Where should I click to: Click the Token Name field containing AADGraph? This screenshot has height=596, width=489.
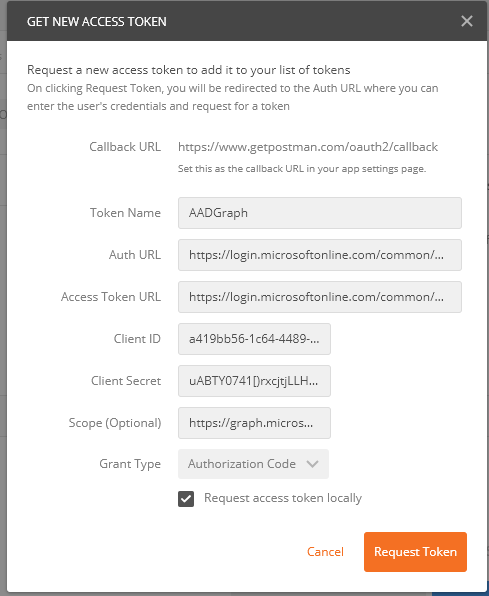pyautogui.click(x=320, y=213)
